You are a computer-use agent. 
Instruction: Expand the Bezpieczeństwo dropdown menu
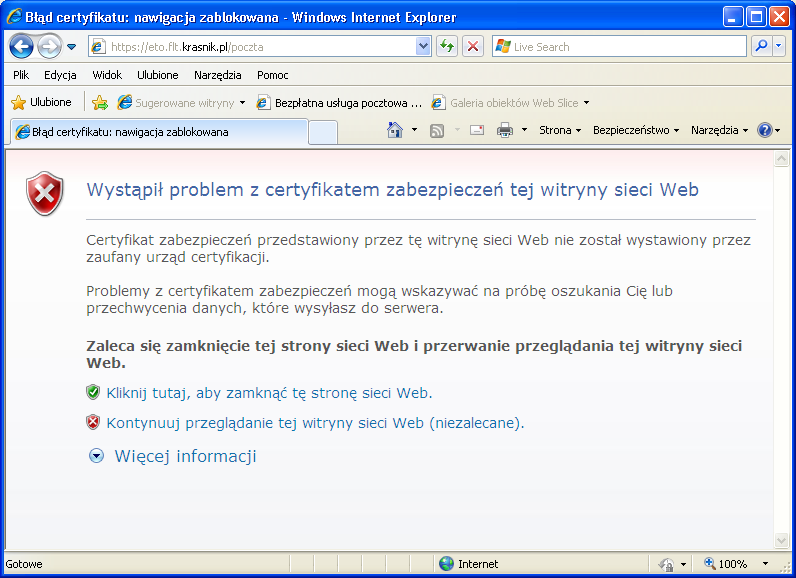click(x=635, y=130)
